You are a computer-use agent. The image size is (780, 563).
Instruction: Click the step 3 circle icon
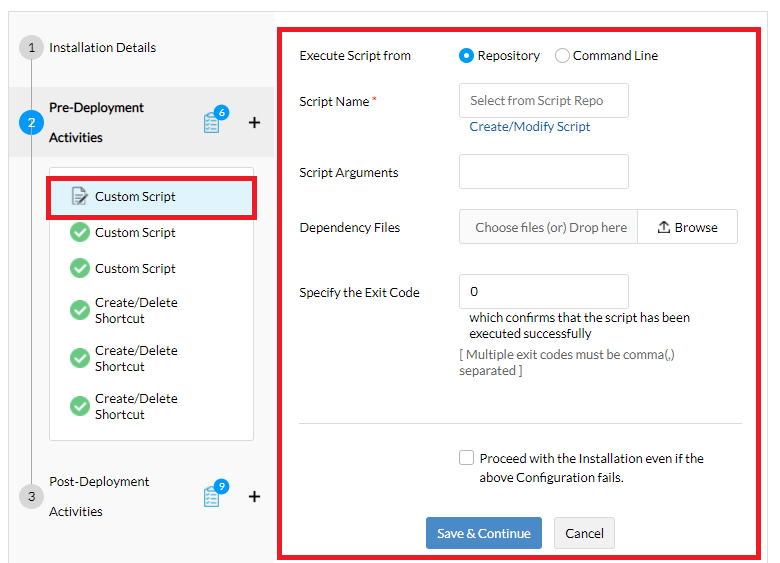pos(31,496)
